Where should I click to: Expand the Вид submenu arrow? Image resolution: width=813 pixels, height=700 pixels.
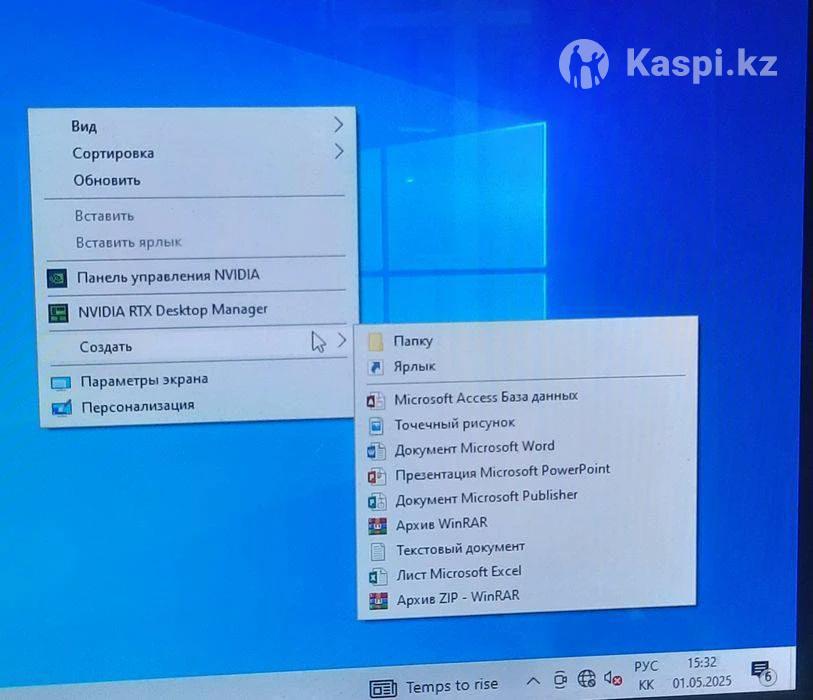pos(339,124)
